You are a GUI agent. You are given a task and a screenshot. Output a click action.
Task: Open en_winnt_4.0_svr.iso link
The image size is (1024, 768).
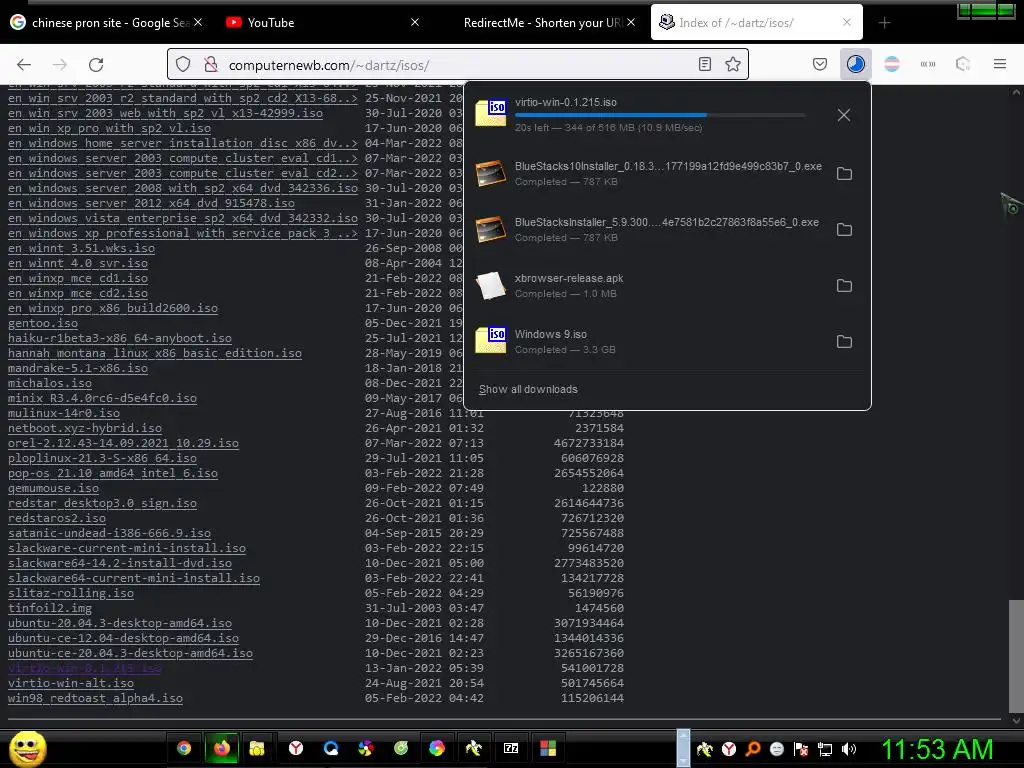pyautogui.click(x=78, y=263)
